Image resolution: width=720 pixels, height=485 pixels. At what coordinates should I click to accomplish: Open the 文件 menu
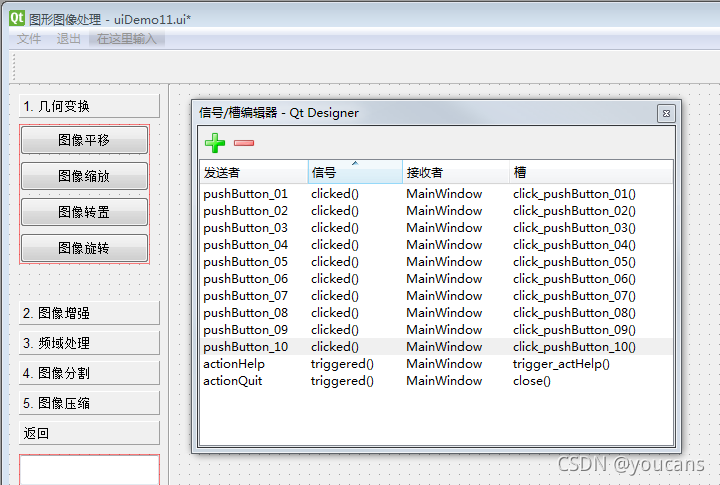(28, 39)
